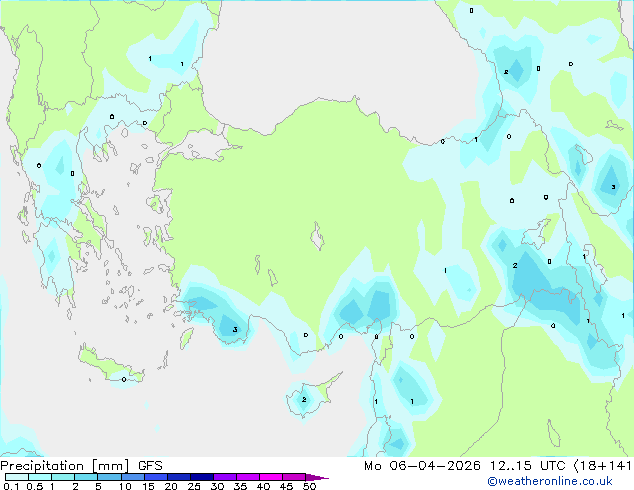Select the 2–5 mm legend swatch
Screen dimensions: 634x490
(86, 477)
